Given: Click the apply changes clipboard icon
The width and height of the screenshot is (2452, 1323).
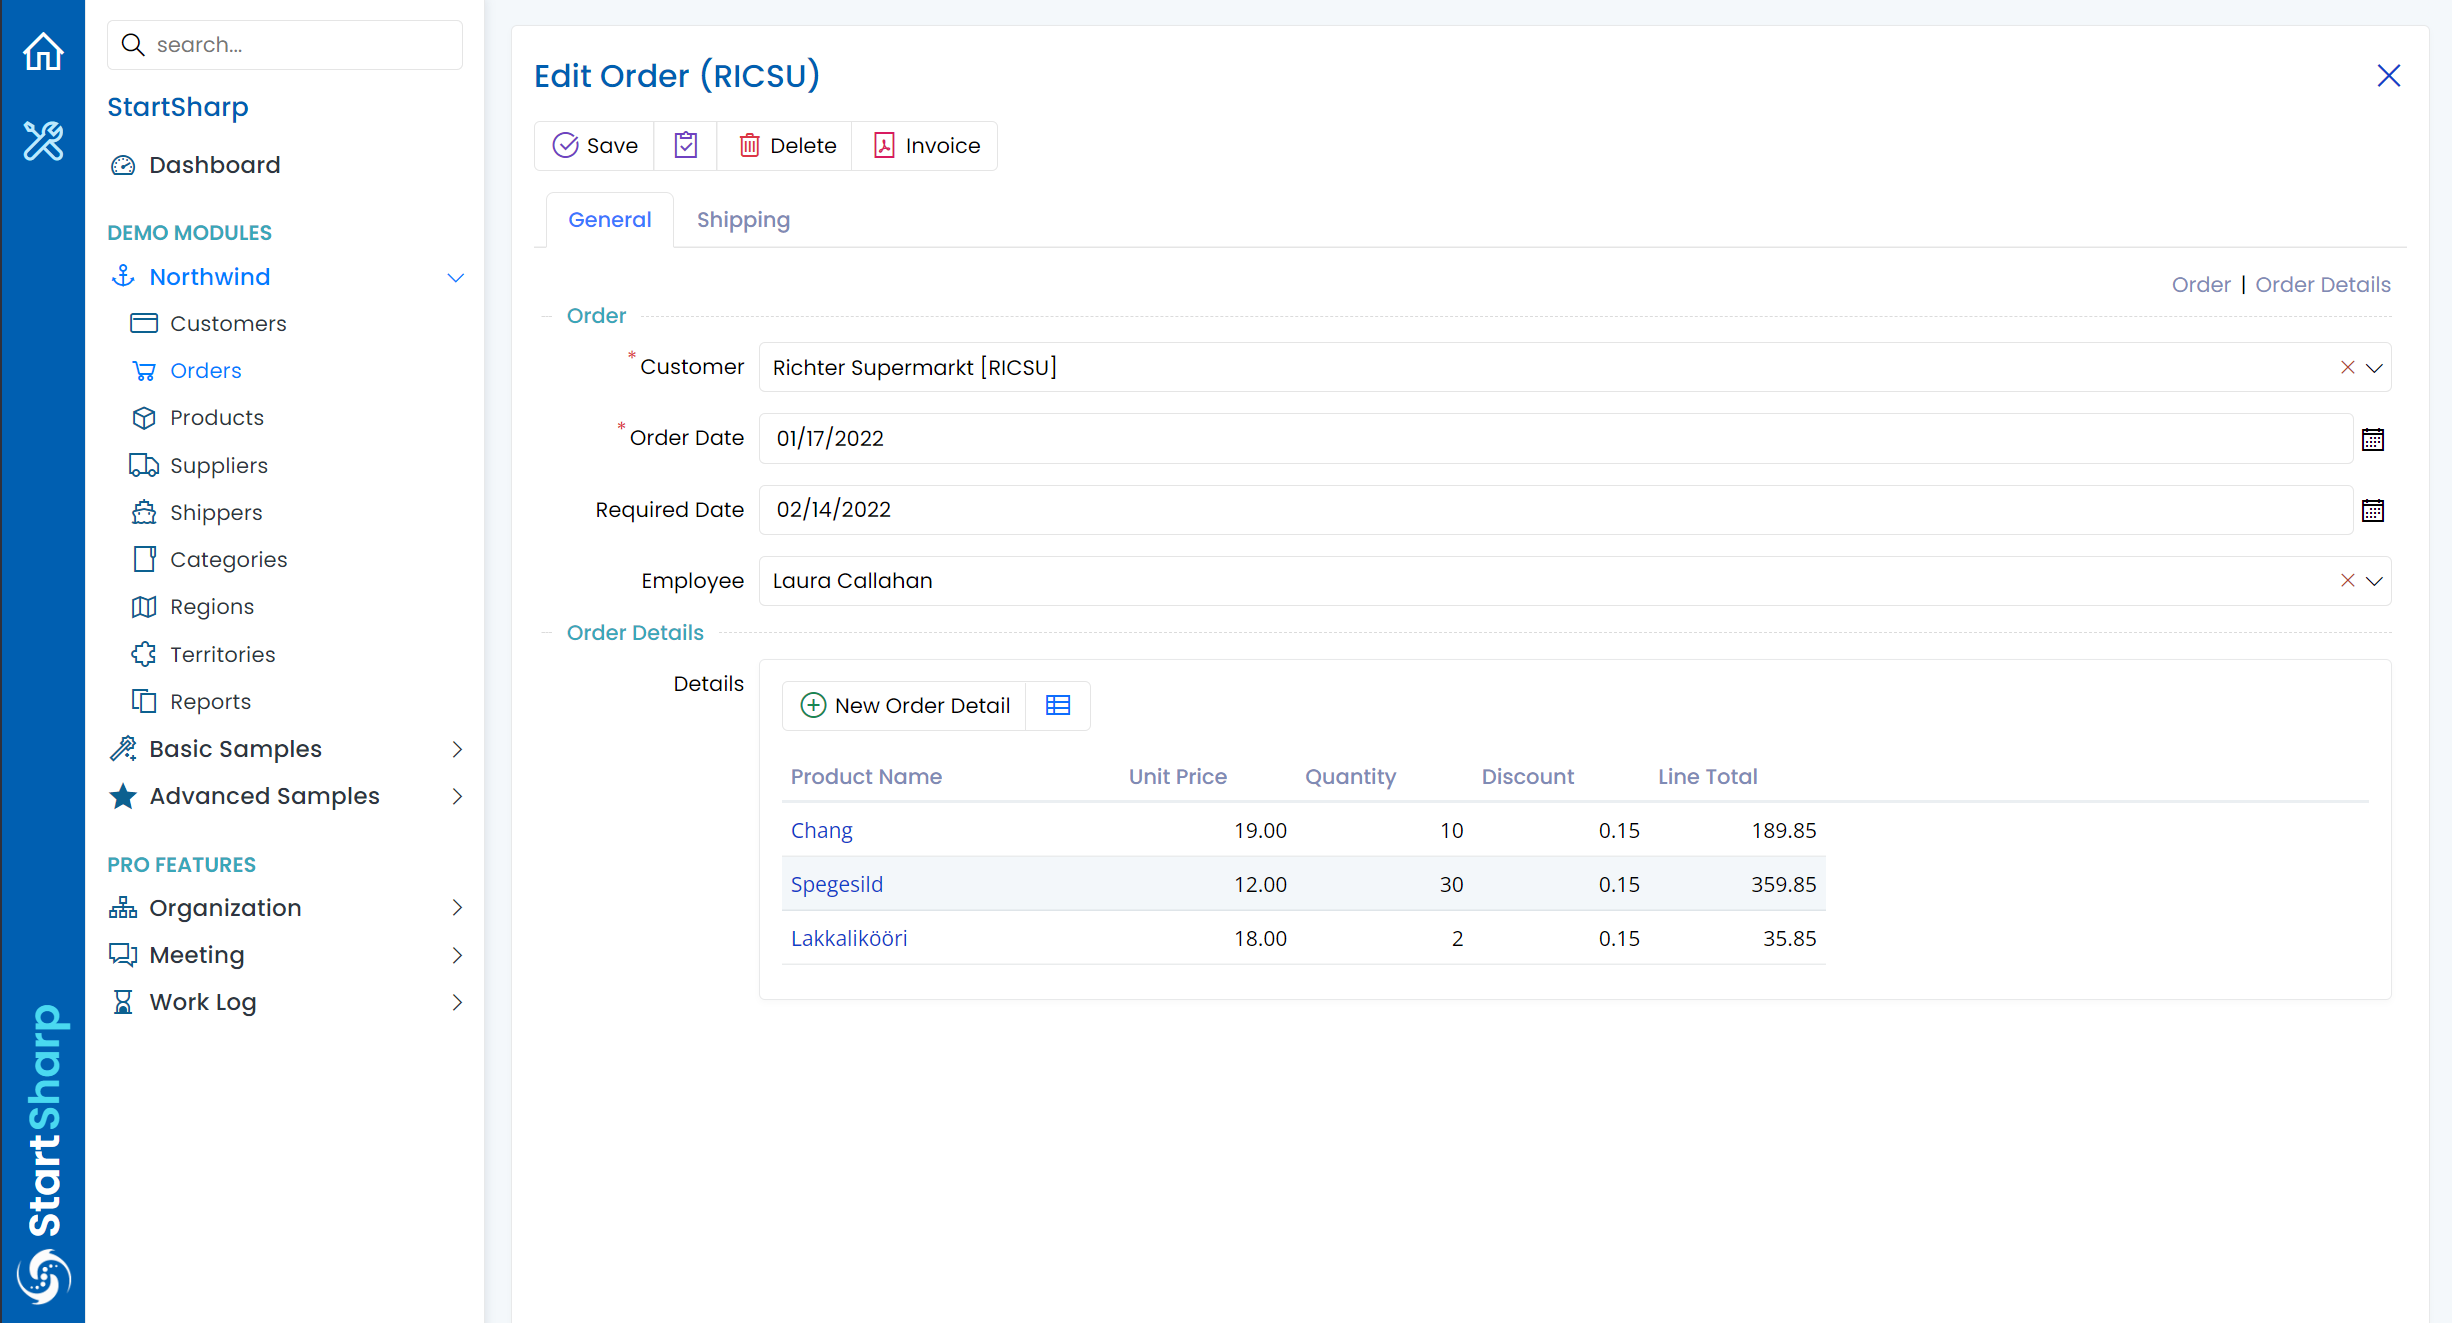Looking at the screenshot, I should [685, 146].
